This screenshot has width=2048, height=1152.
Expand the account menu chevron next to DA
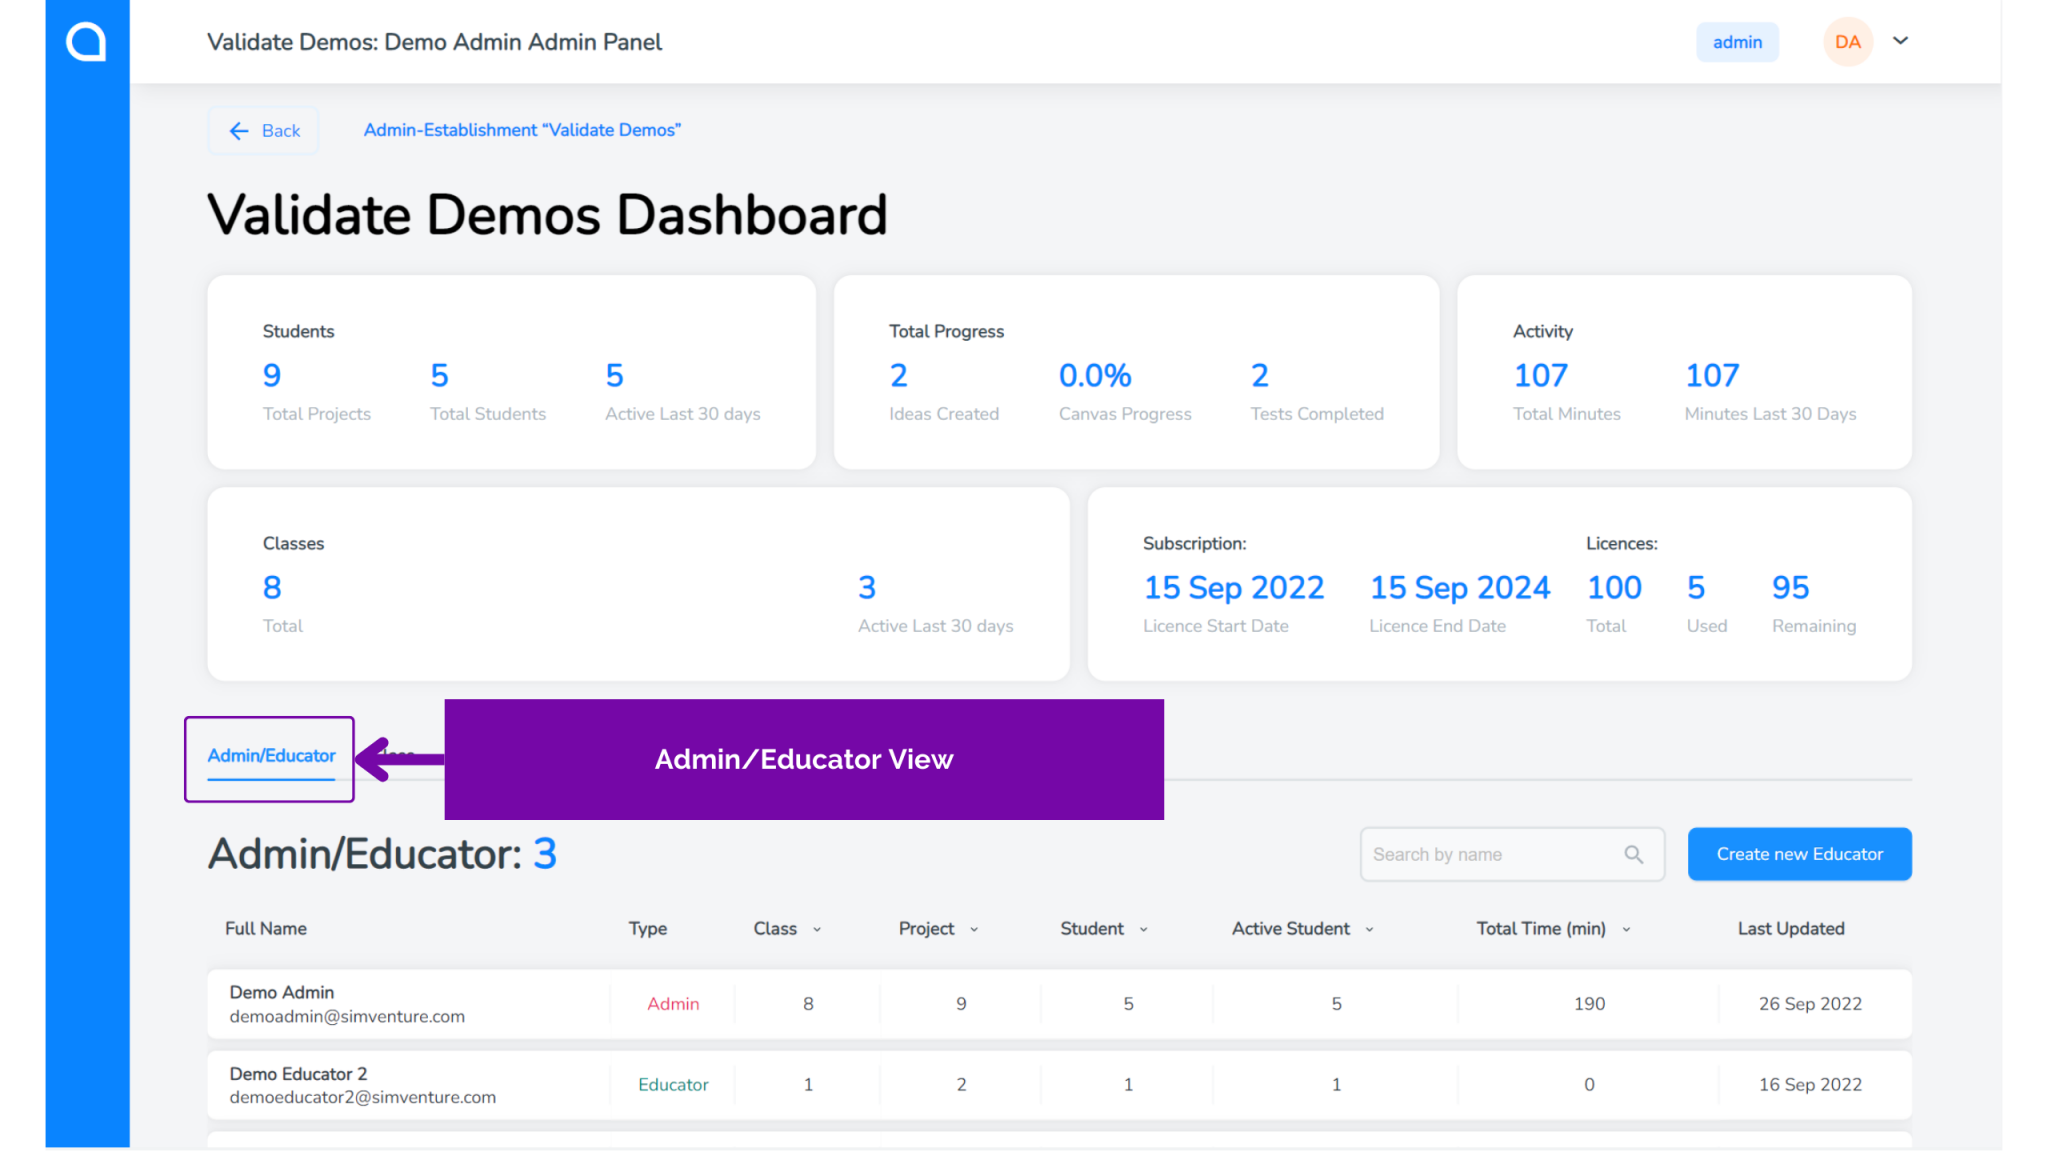tap(1900, 41)
